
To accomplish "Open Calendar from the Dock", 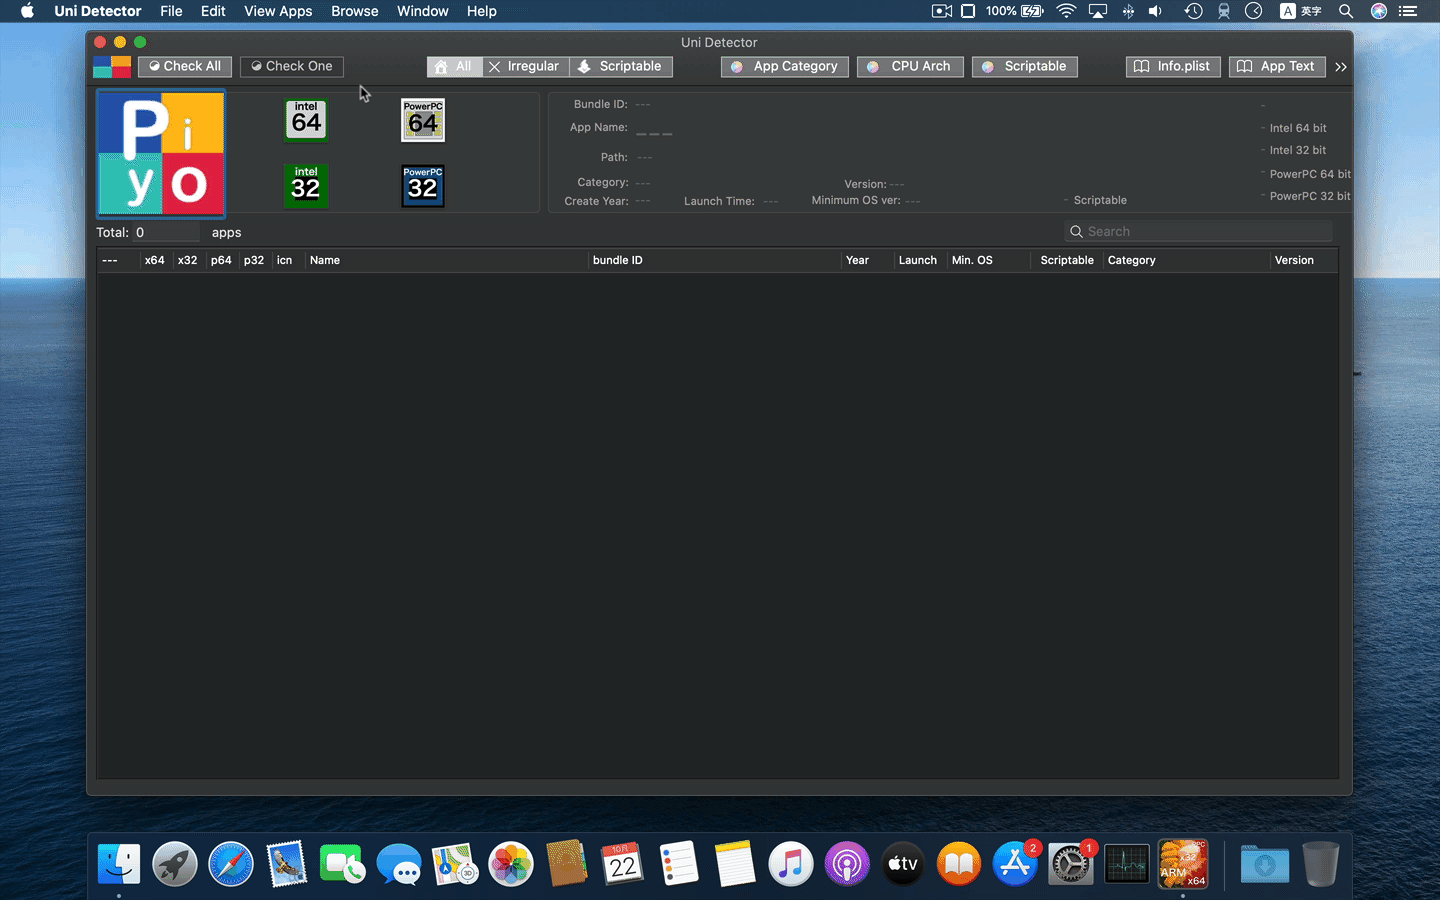I will pyautogui.click(x=623, y=863).
